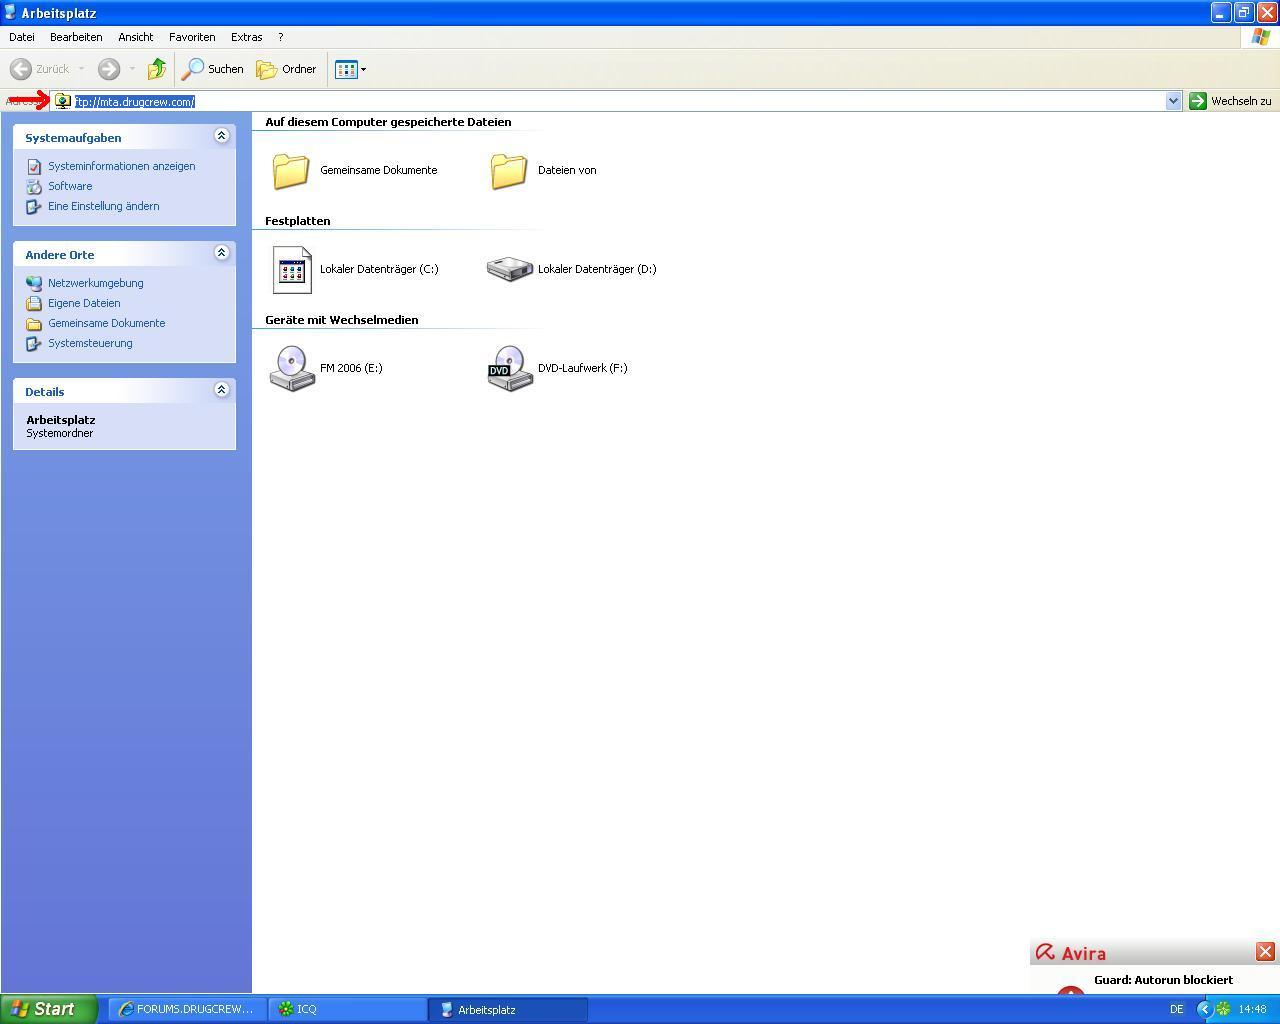Collapse the Systemaufgaben panel

(x=222, y=136)
